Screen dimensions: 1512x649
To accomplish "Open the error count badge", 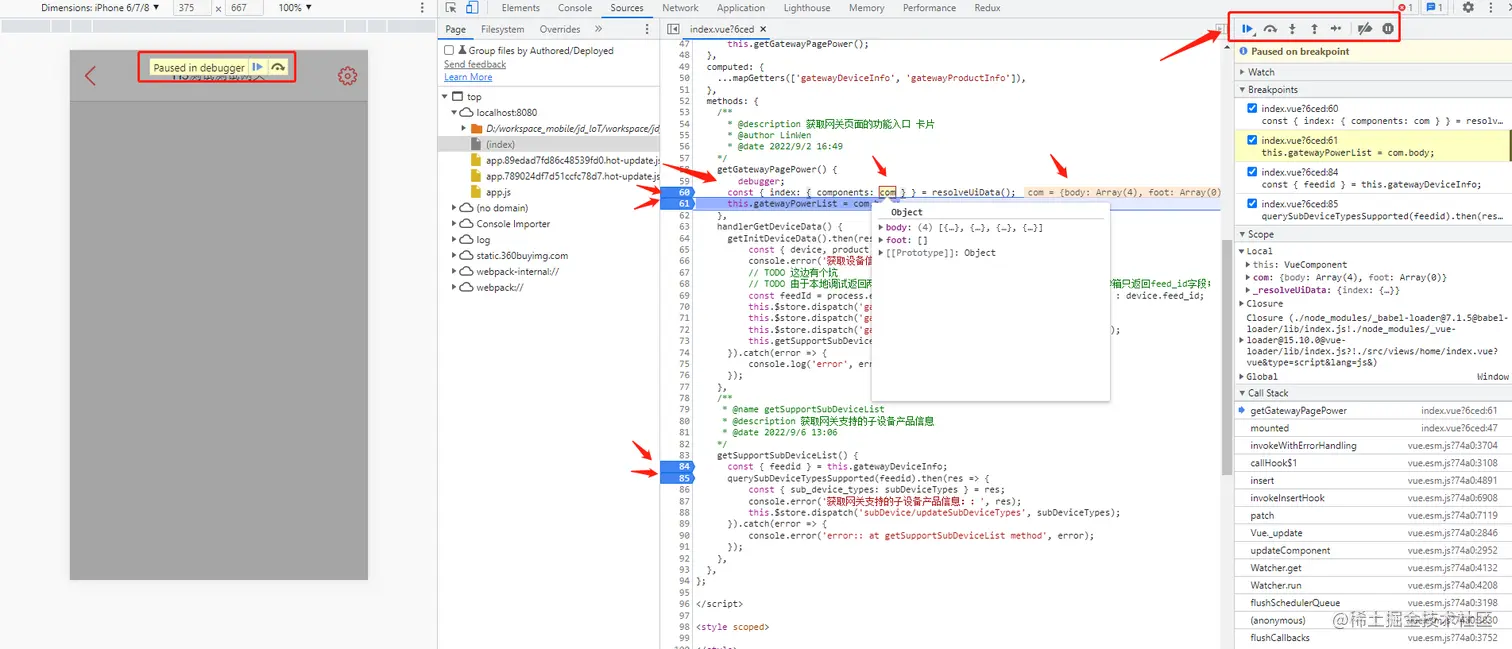I will [x=1405, y=7].
